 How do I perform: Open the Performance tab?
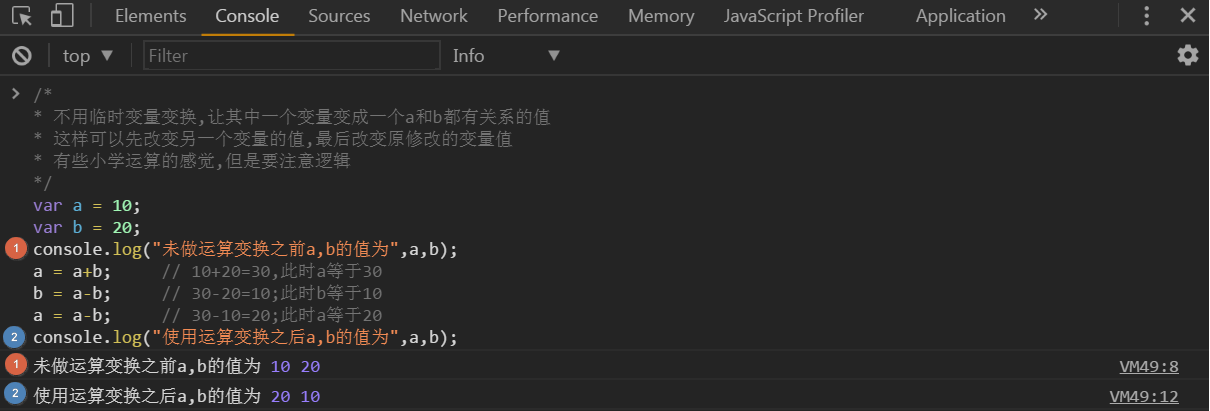547,16
